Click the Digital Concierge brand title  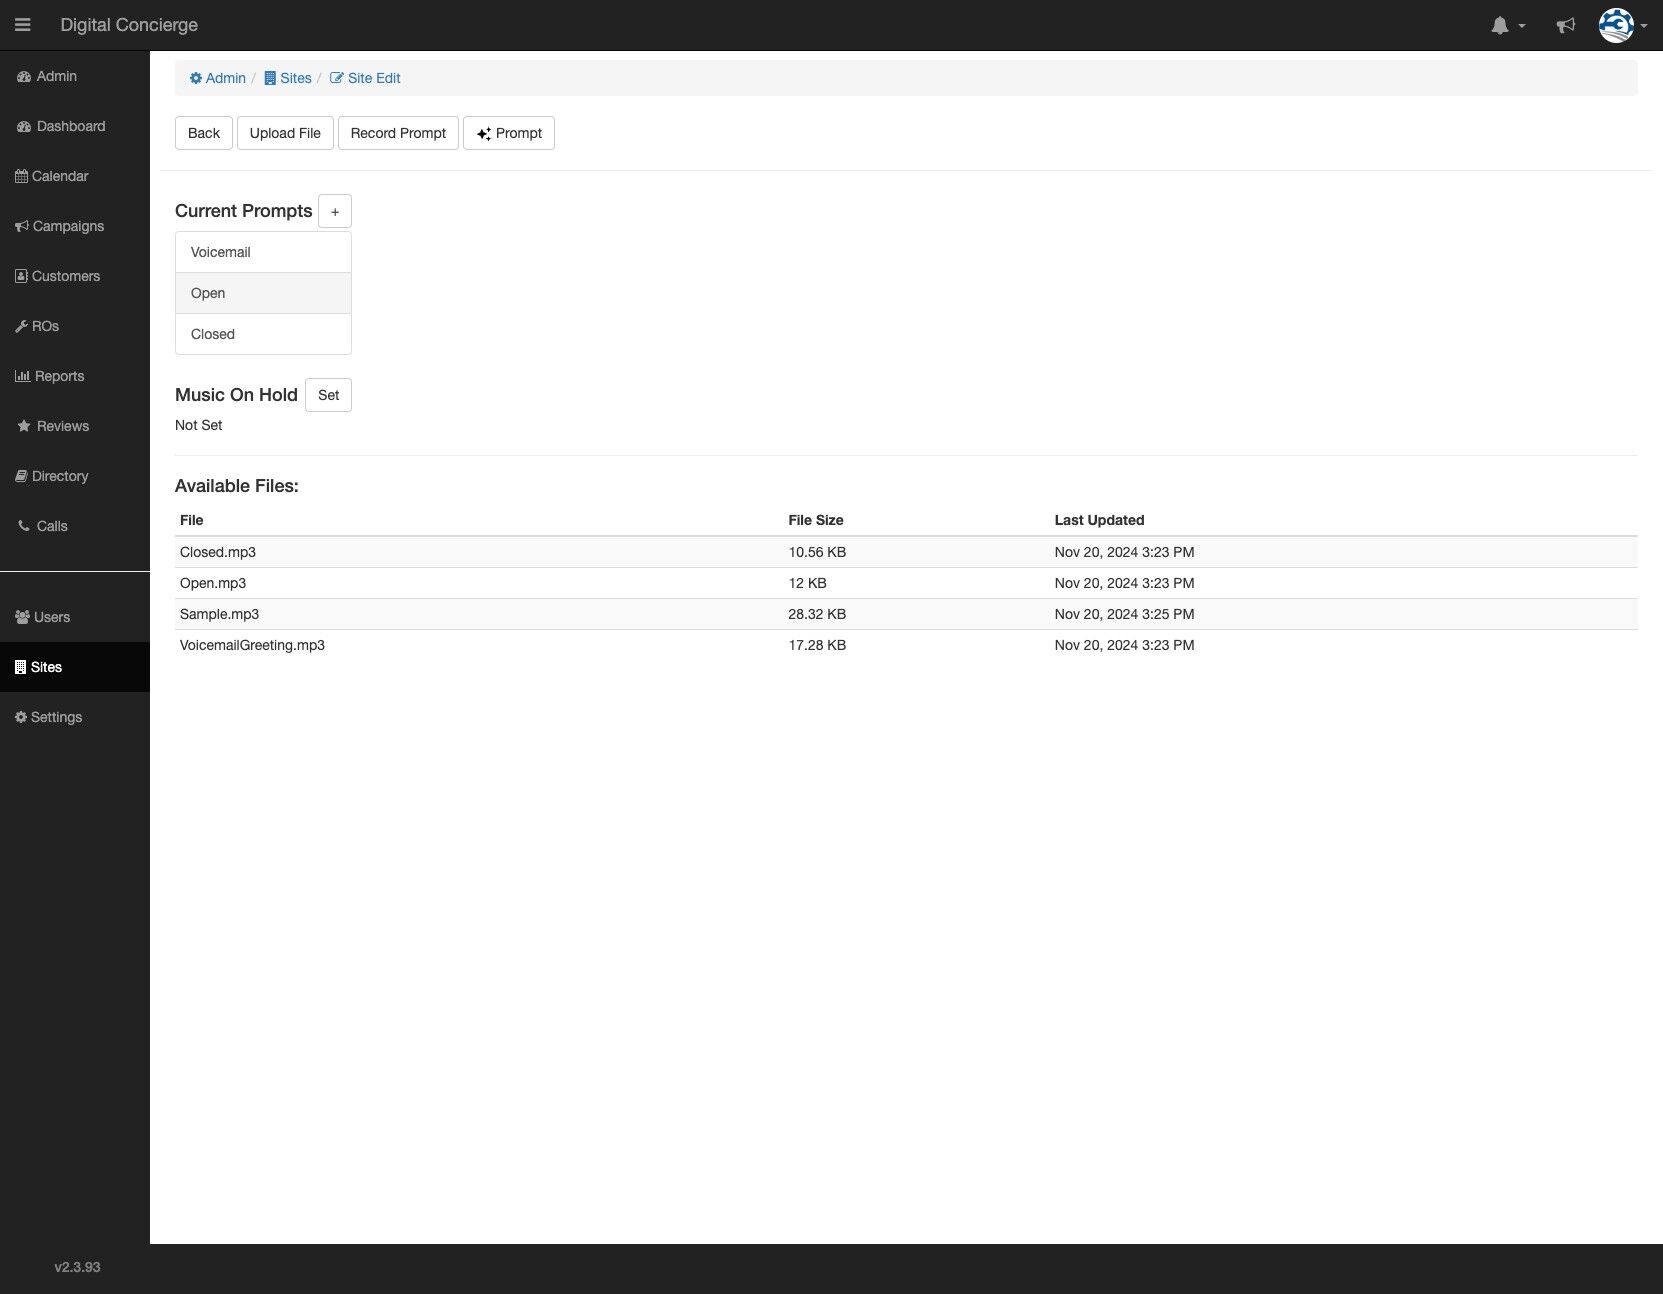tap(129, 25)
